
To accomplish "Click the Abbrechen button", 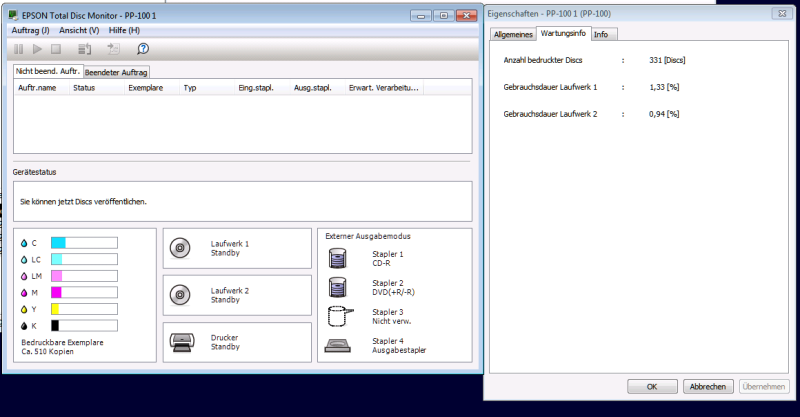I will pos(708,386).
